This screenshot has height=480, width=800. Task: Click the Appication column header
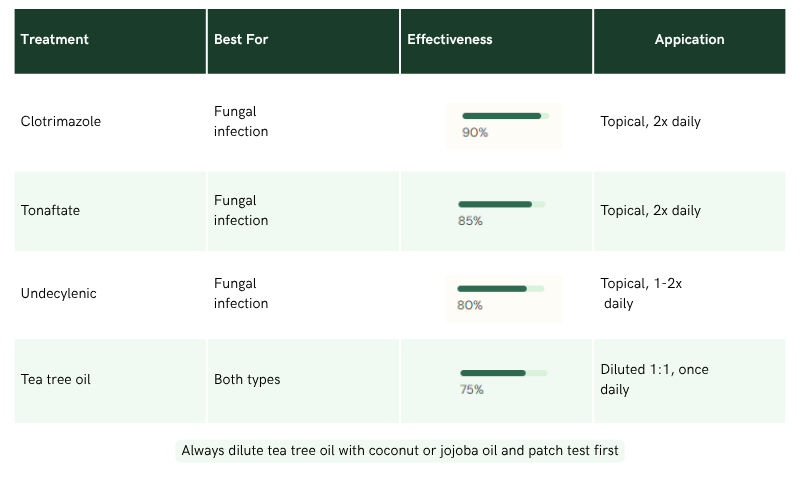click(x=689, y=40)
